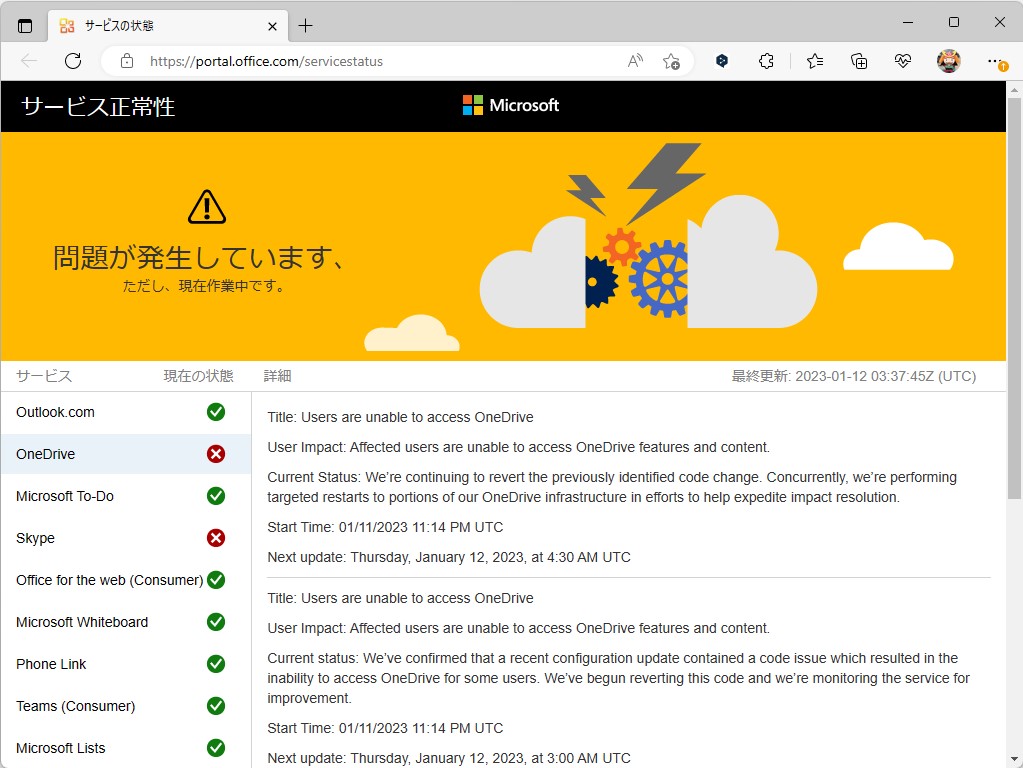This screenshot has height=768, width=1023.
Task: Click the browser profile avatar
Action: tap(947, 61)
